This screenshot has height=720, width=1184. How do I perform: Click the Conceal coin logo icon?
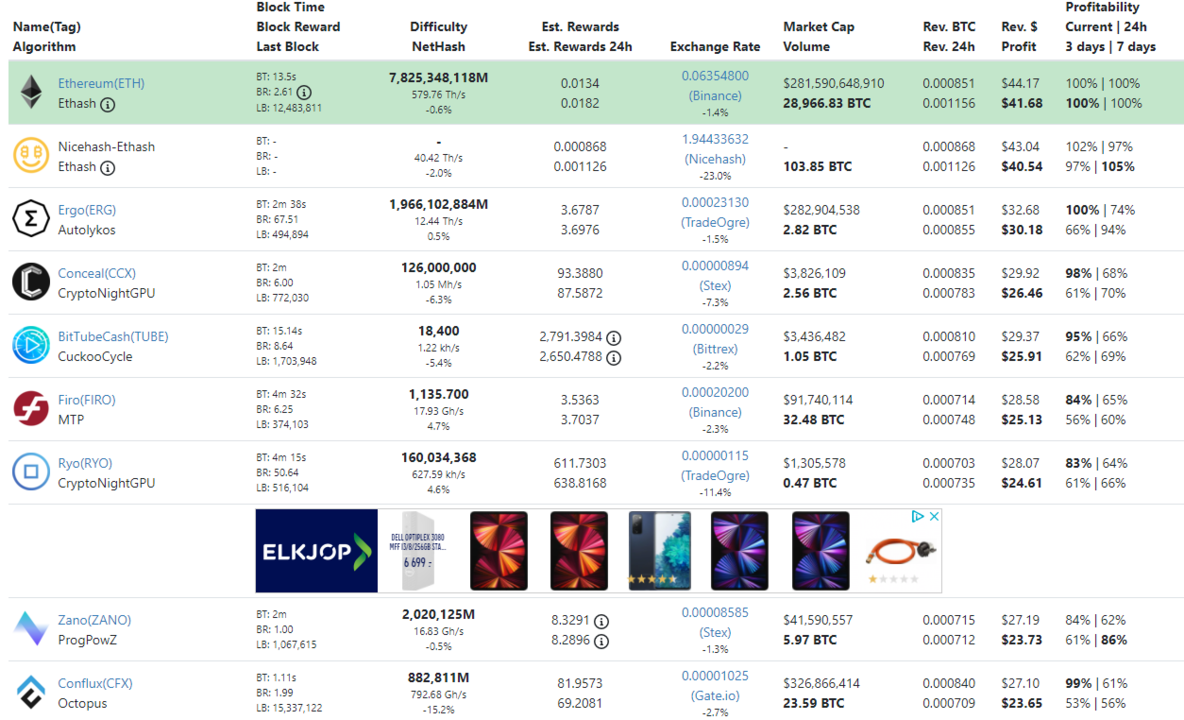[31, 282]
